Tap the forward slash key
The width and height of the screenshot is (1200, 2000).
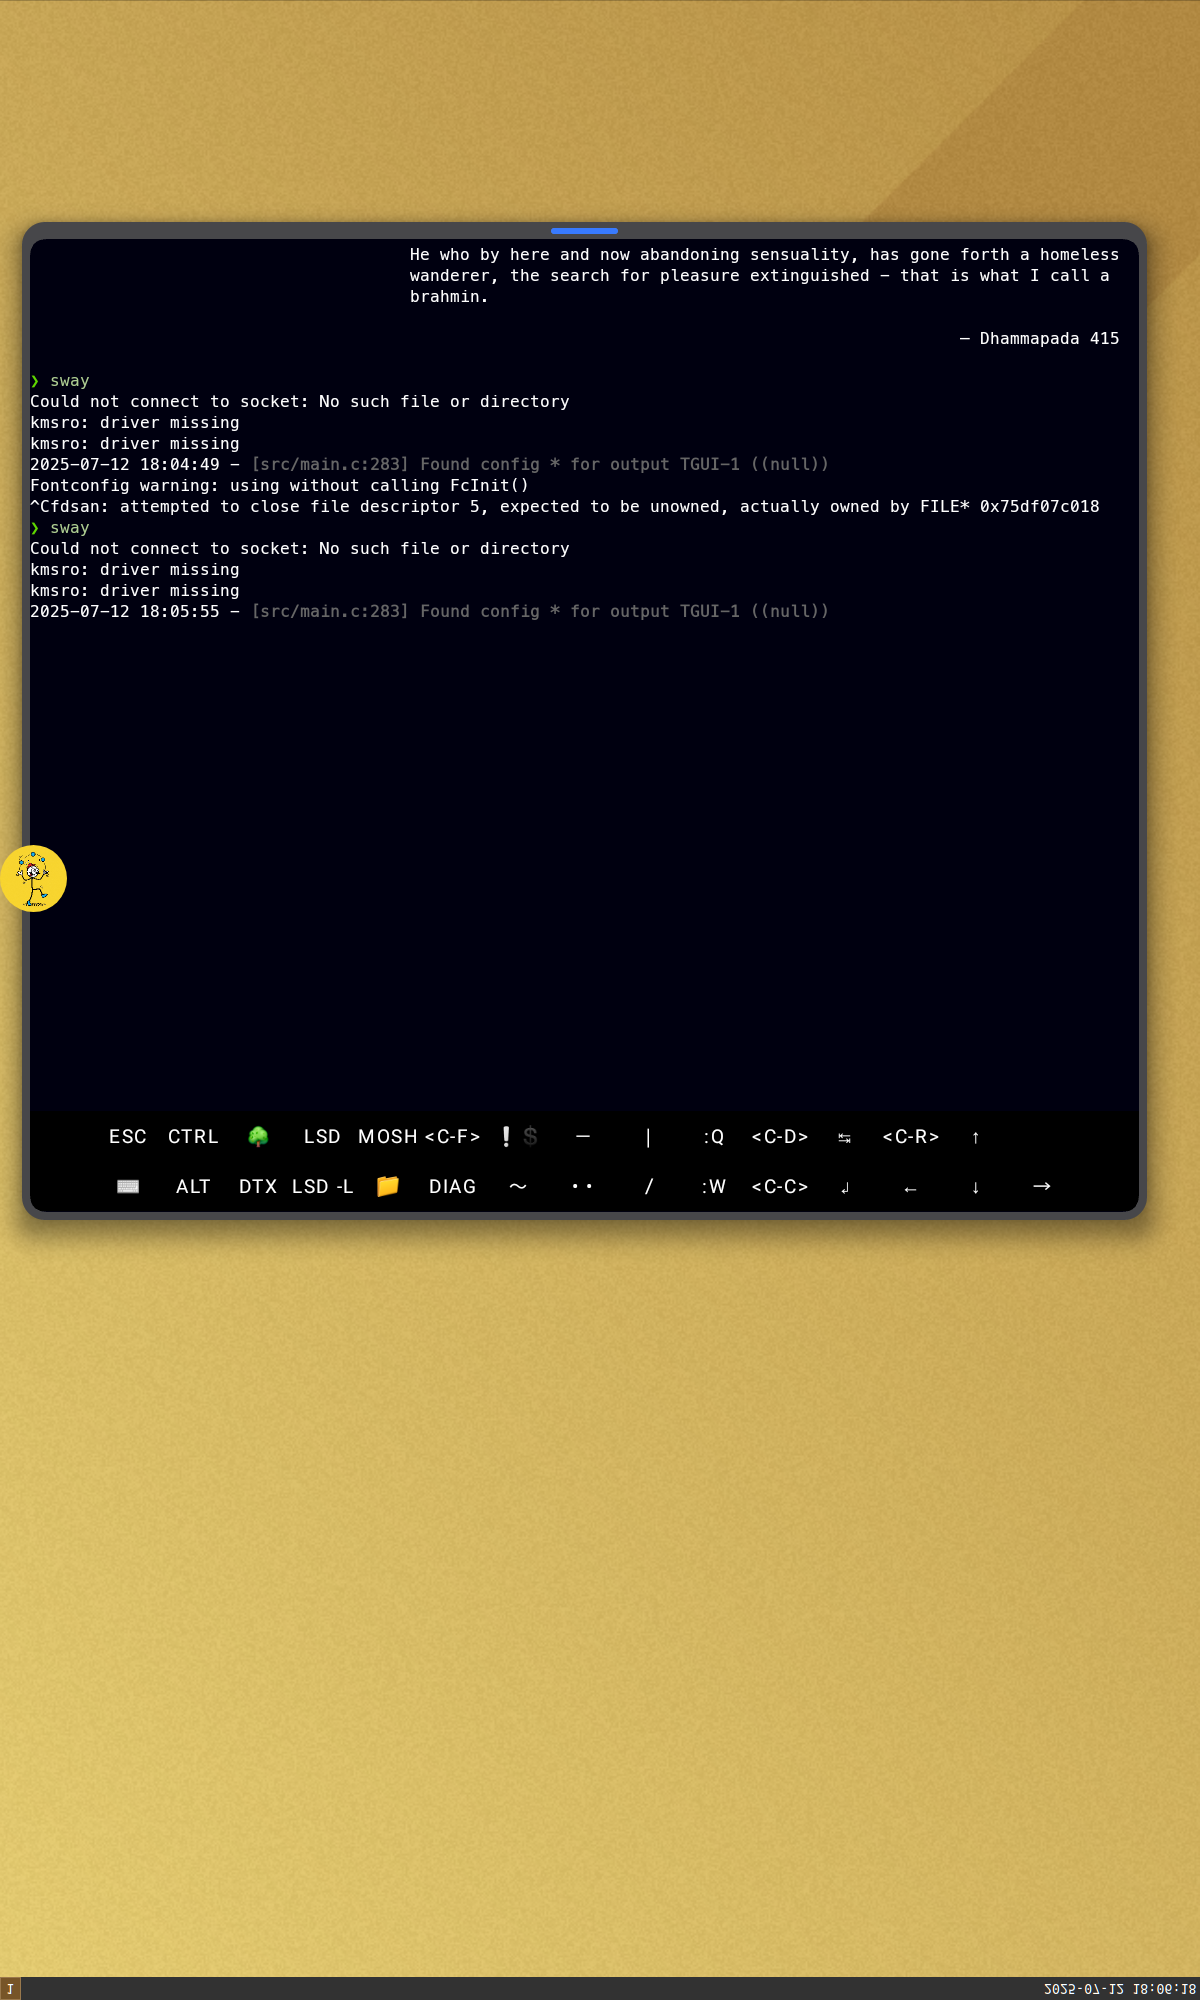tap(648, 1187)
